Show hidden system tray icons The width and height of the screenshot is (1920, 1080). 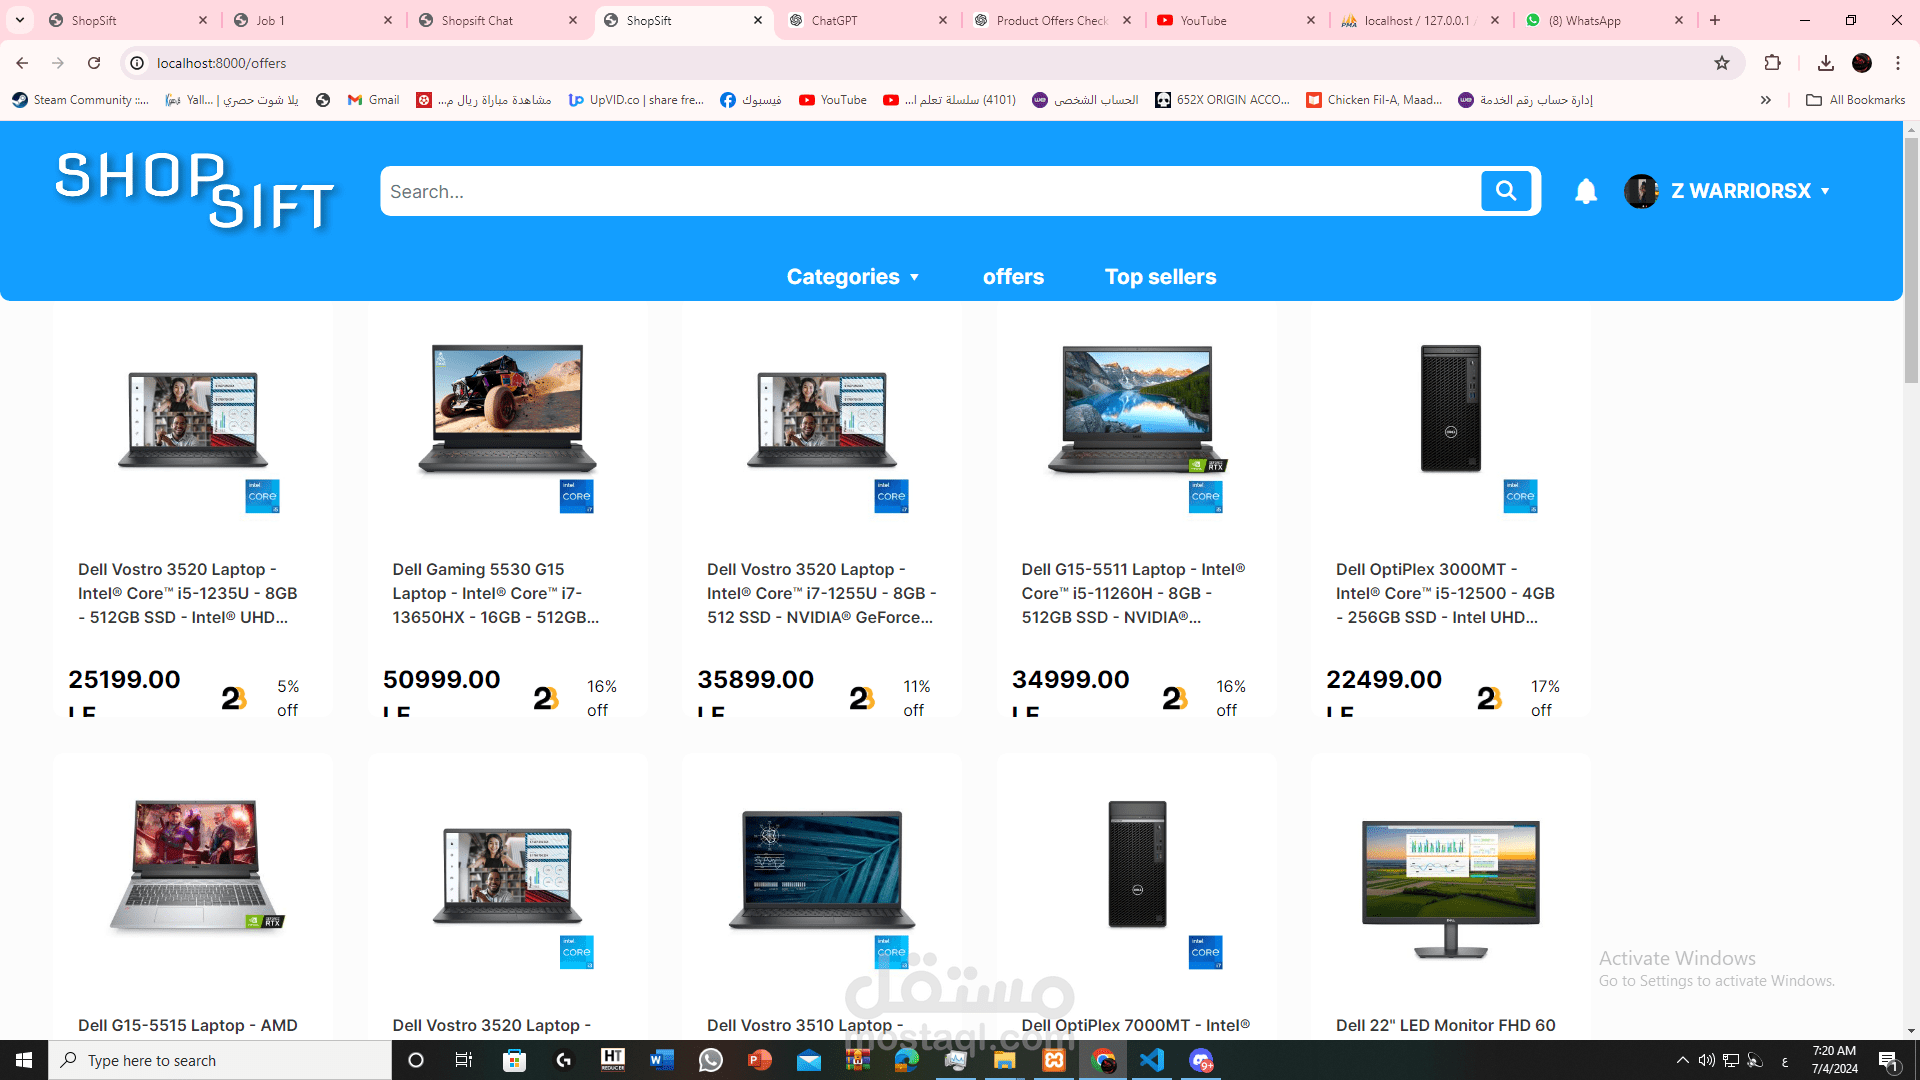pos(1683,1060)
